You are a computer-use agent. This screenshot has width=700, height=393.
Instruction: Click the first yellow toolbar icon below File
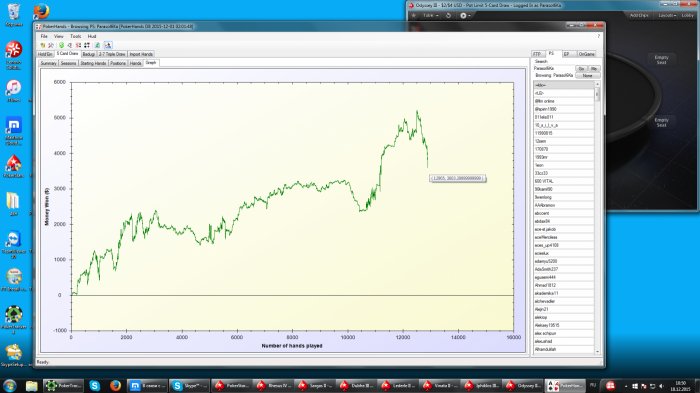43,45
